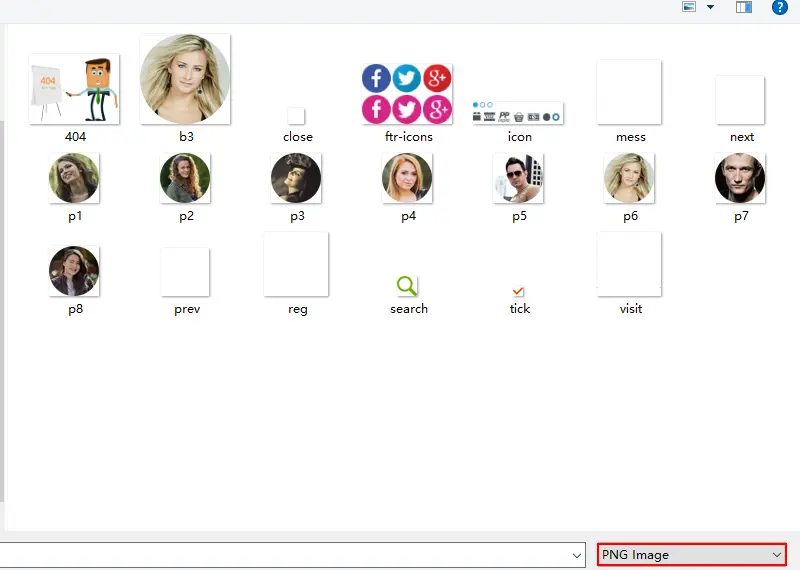Select the mess image file
800x570 pixels.
pos(629,92)
